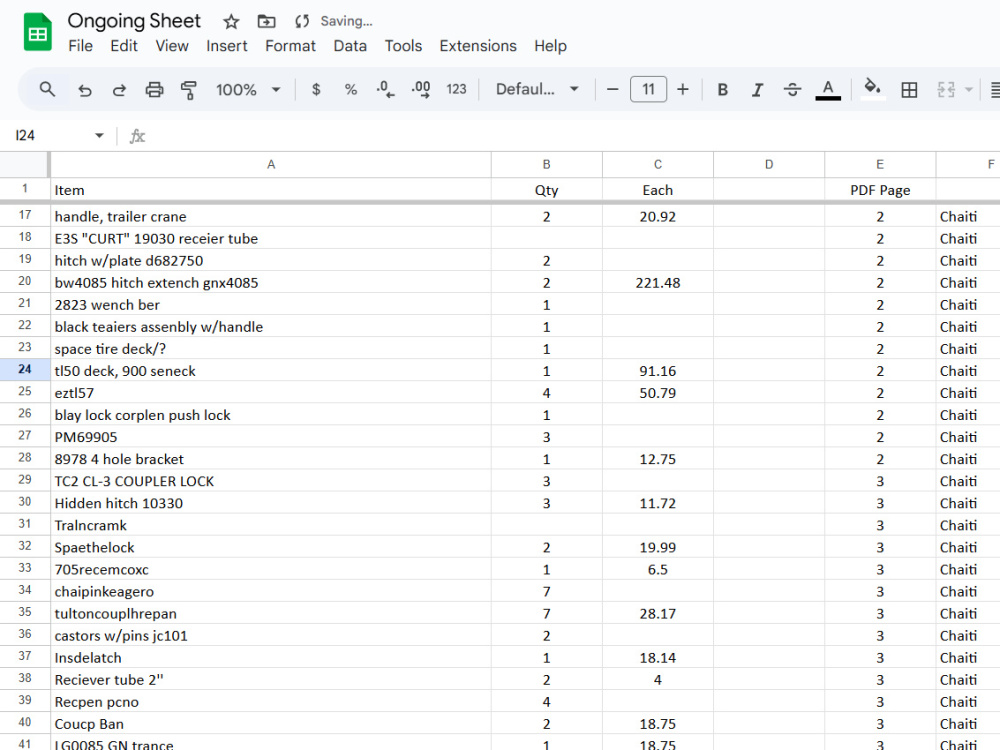This screenshot has height=750, width=1000.
Task: Open the Help menu
Action: 550,46
